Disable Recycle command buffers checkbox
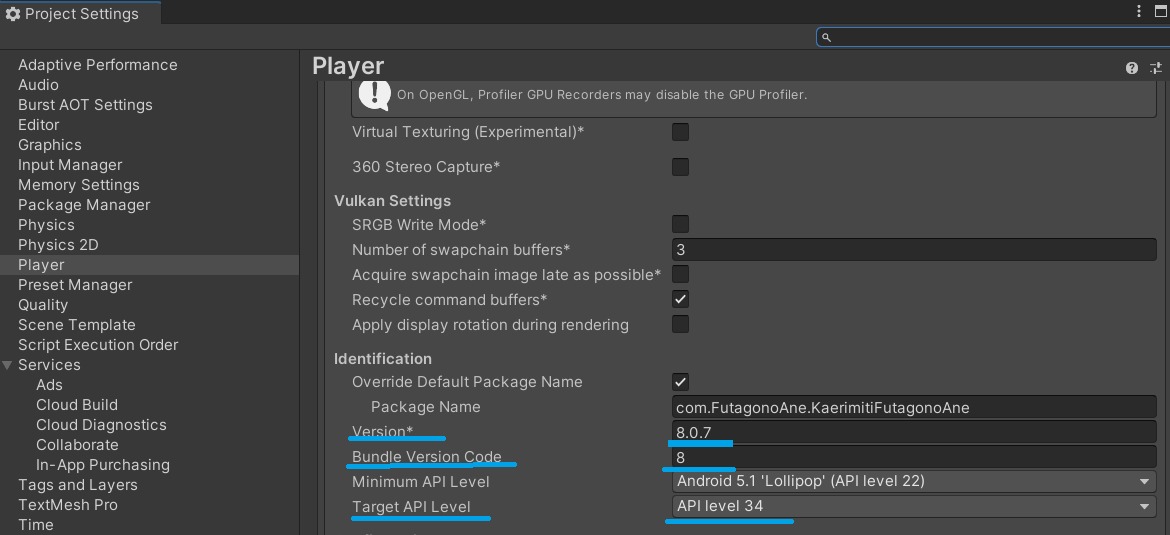 coord(680,299)
